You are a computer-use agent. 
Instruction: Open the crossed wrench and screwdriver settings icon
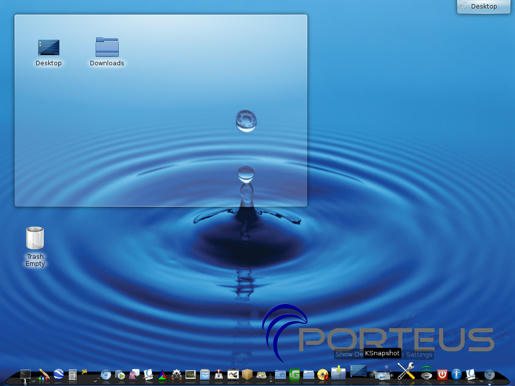tap(406, 371)
